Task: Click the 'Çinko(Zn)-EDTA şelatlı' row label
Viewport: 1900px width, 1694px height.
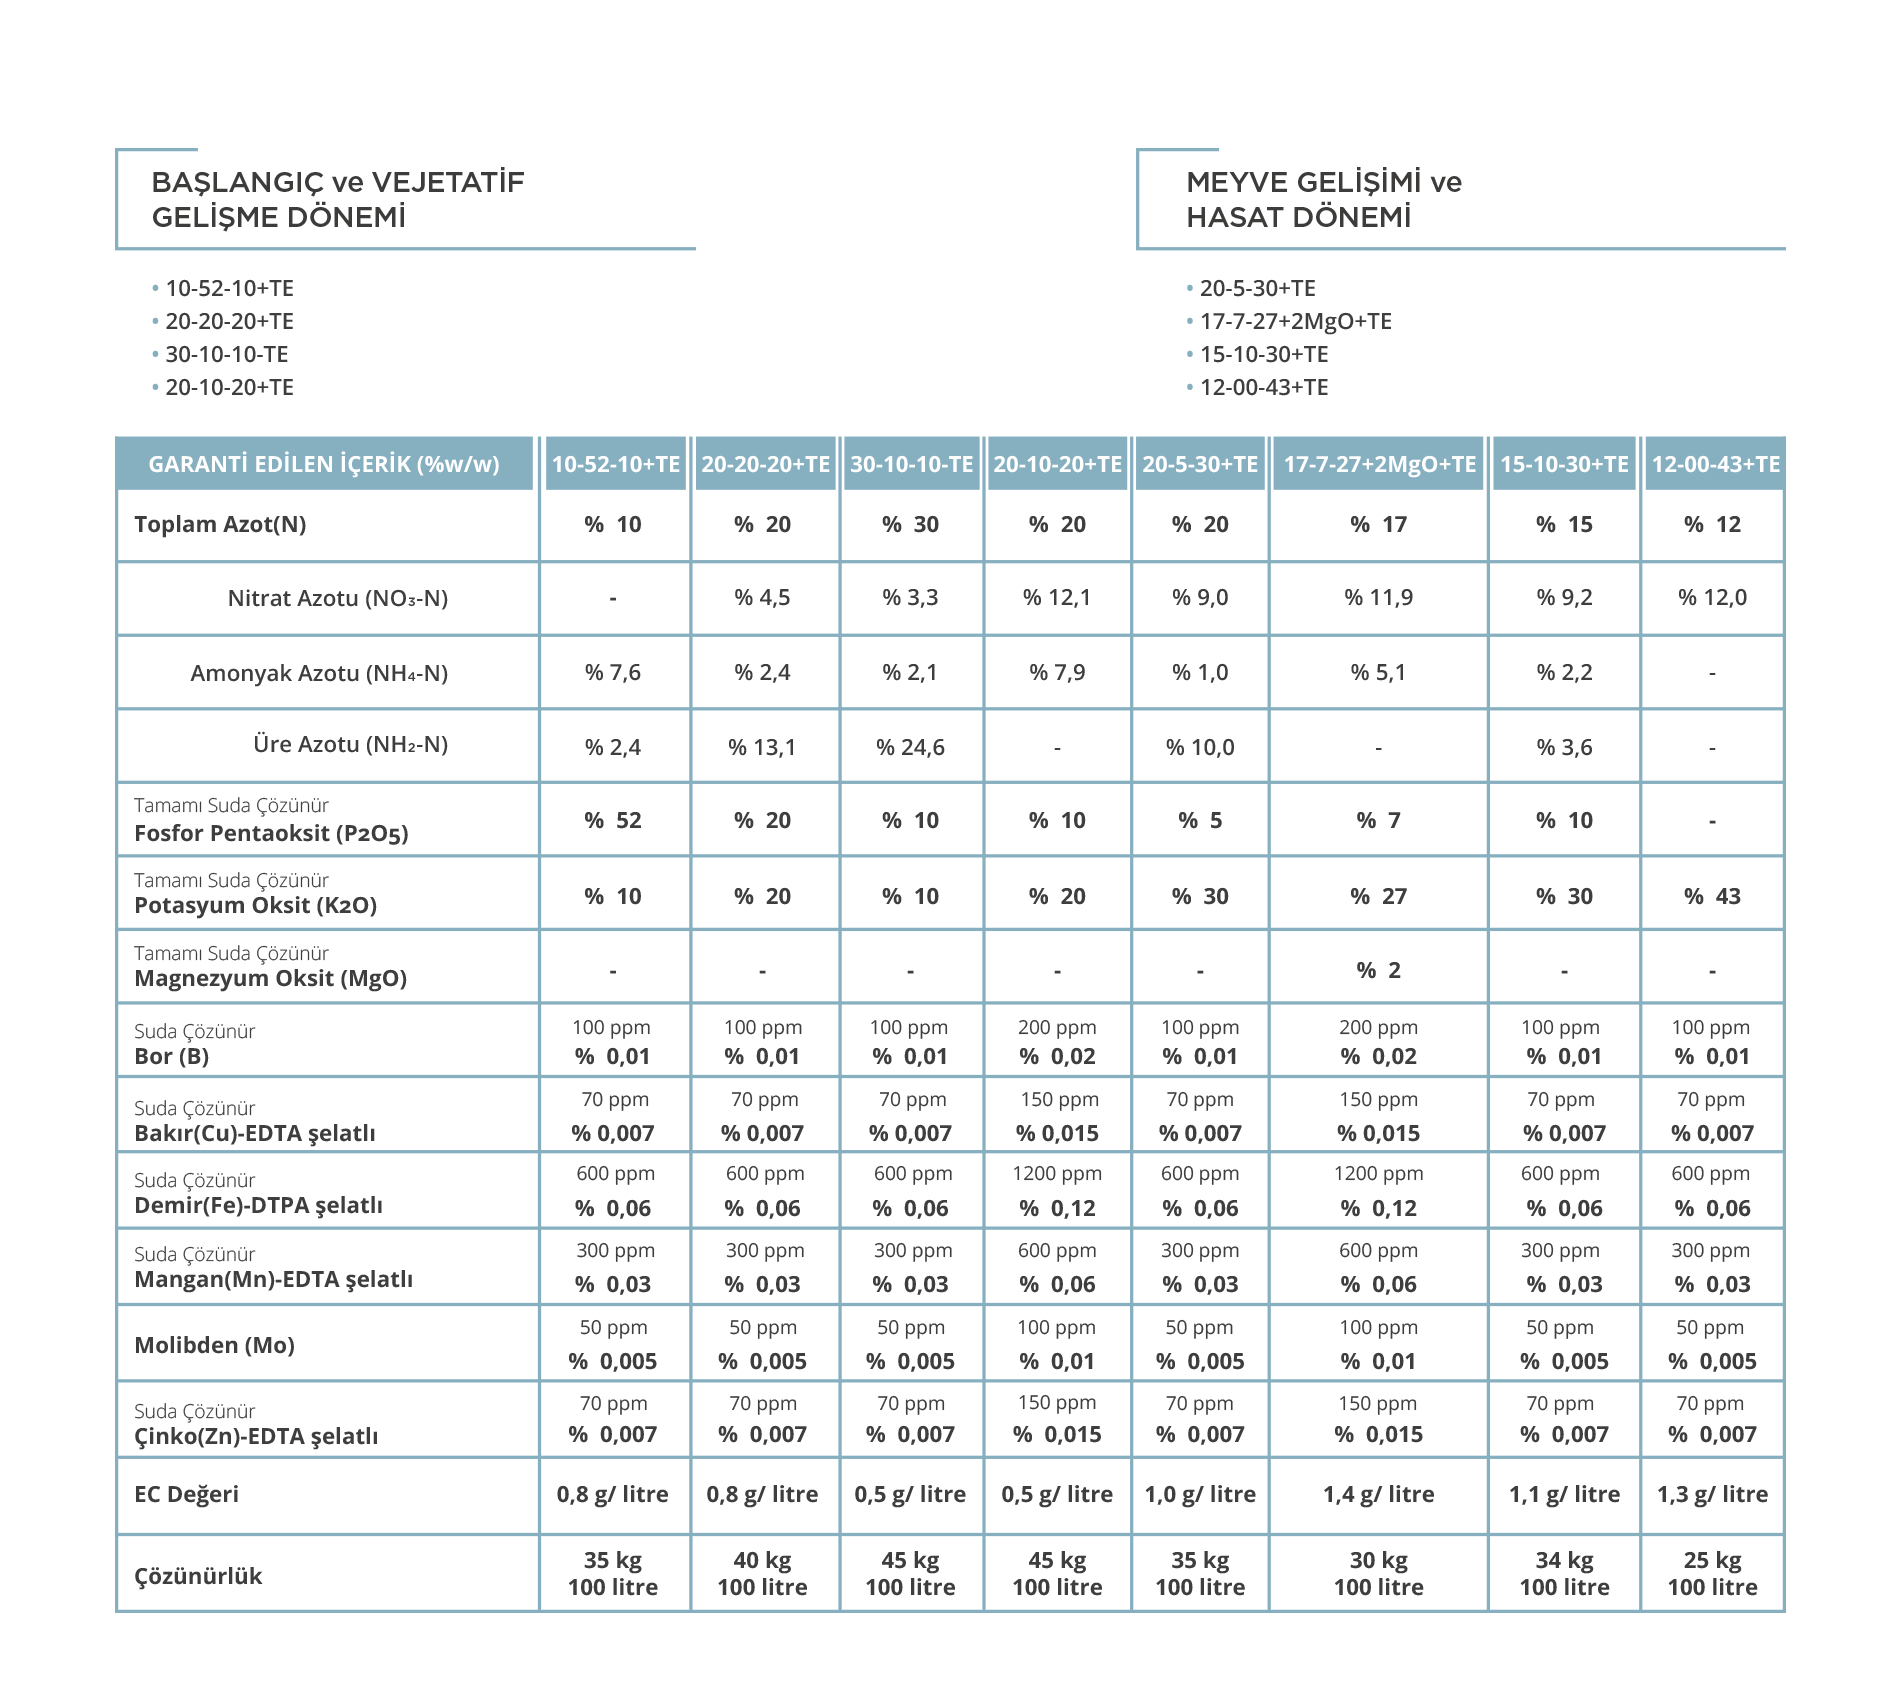Action: coord(256,1436)
